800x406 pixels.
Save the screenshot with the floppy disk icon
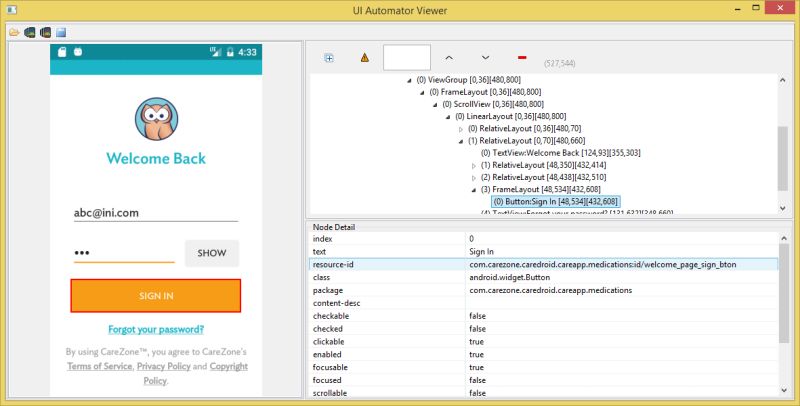tap(61, 33)
